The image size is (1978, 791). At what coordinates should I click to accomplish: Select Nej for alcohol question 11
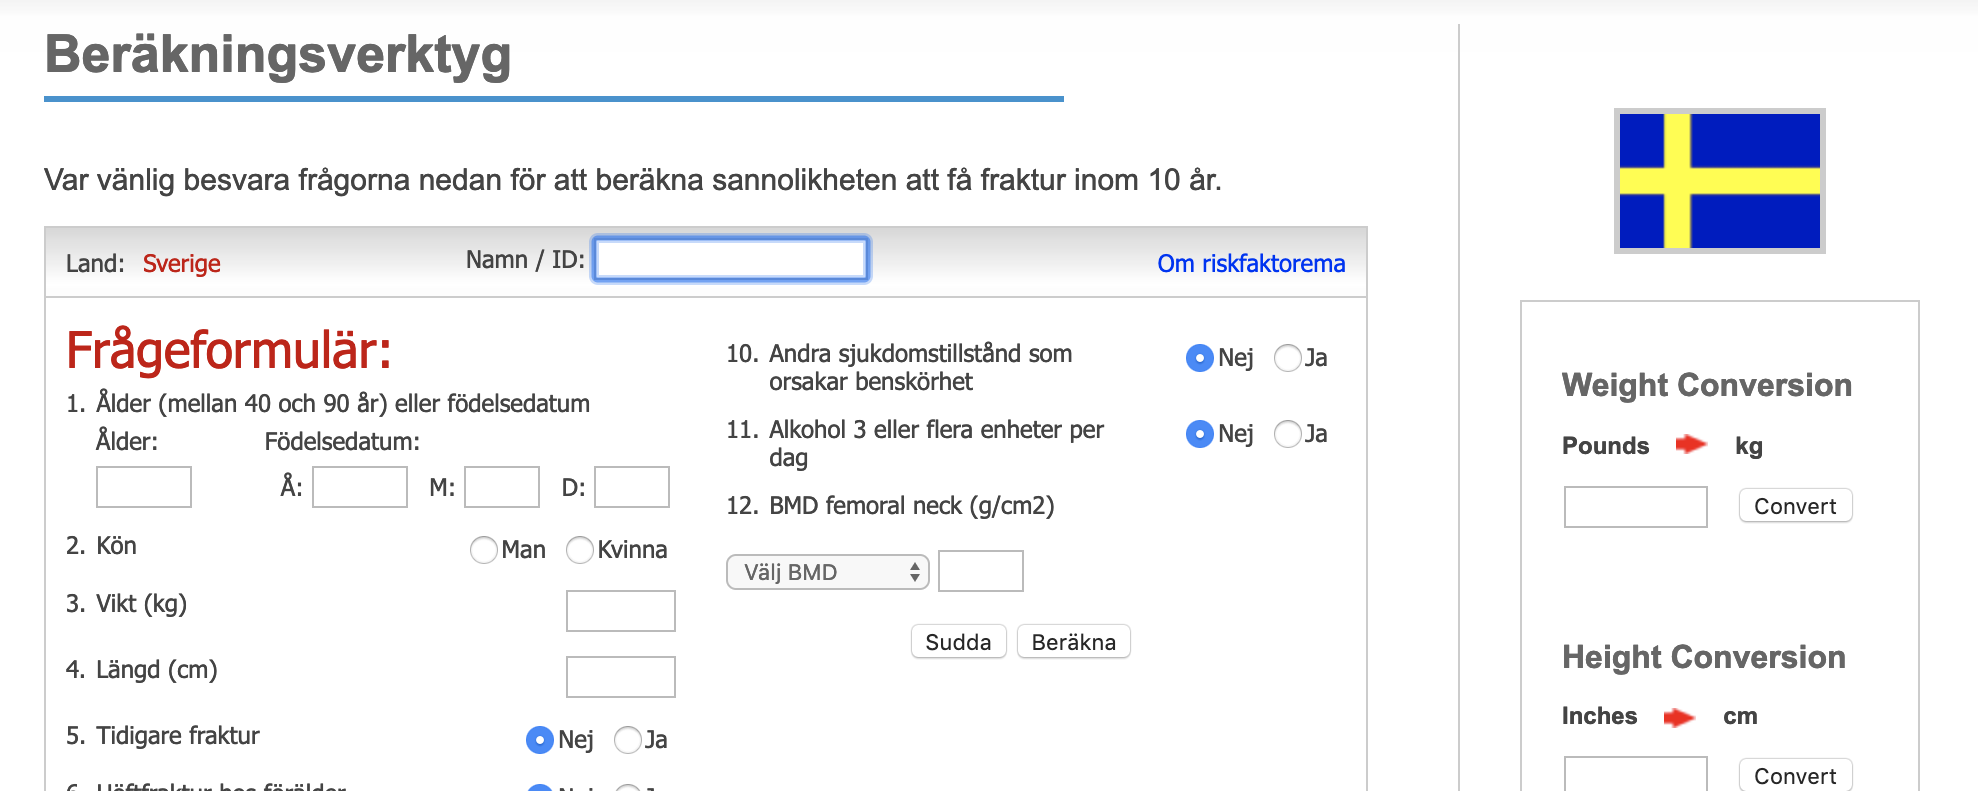pos(1200,434)
